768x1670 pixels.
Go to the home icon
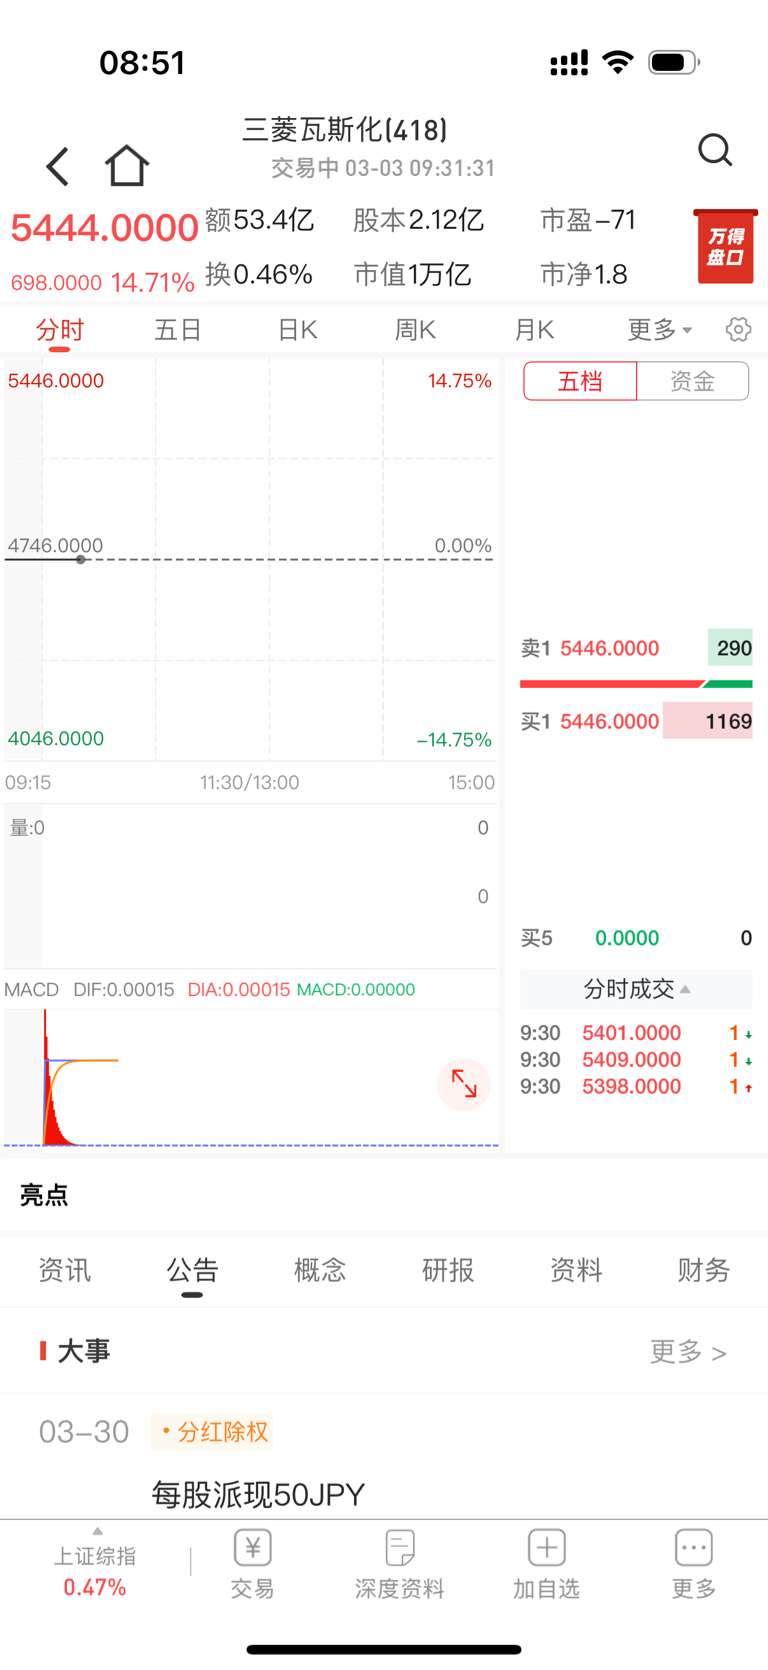coord(127,166)
